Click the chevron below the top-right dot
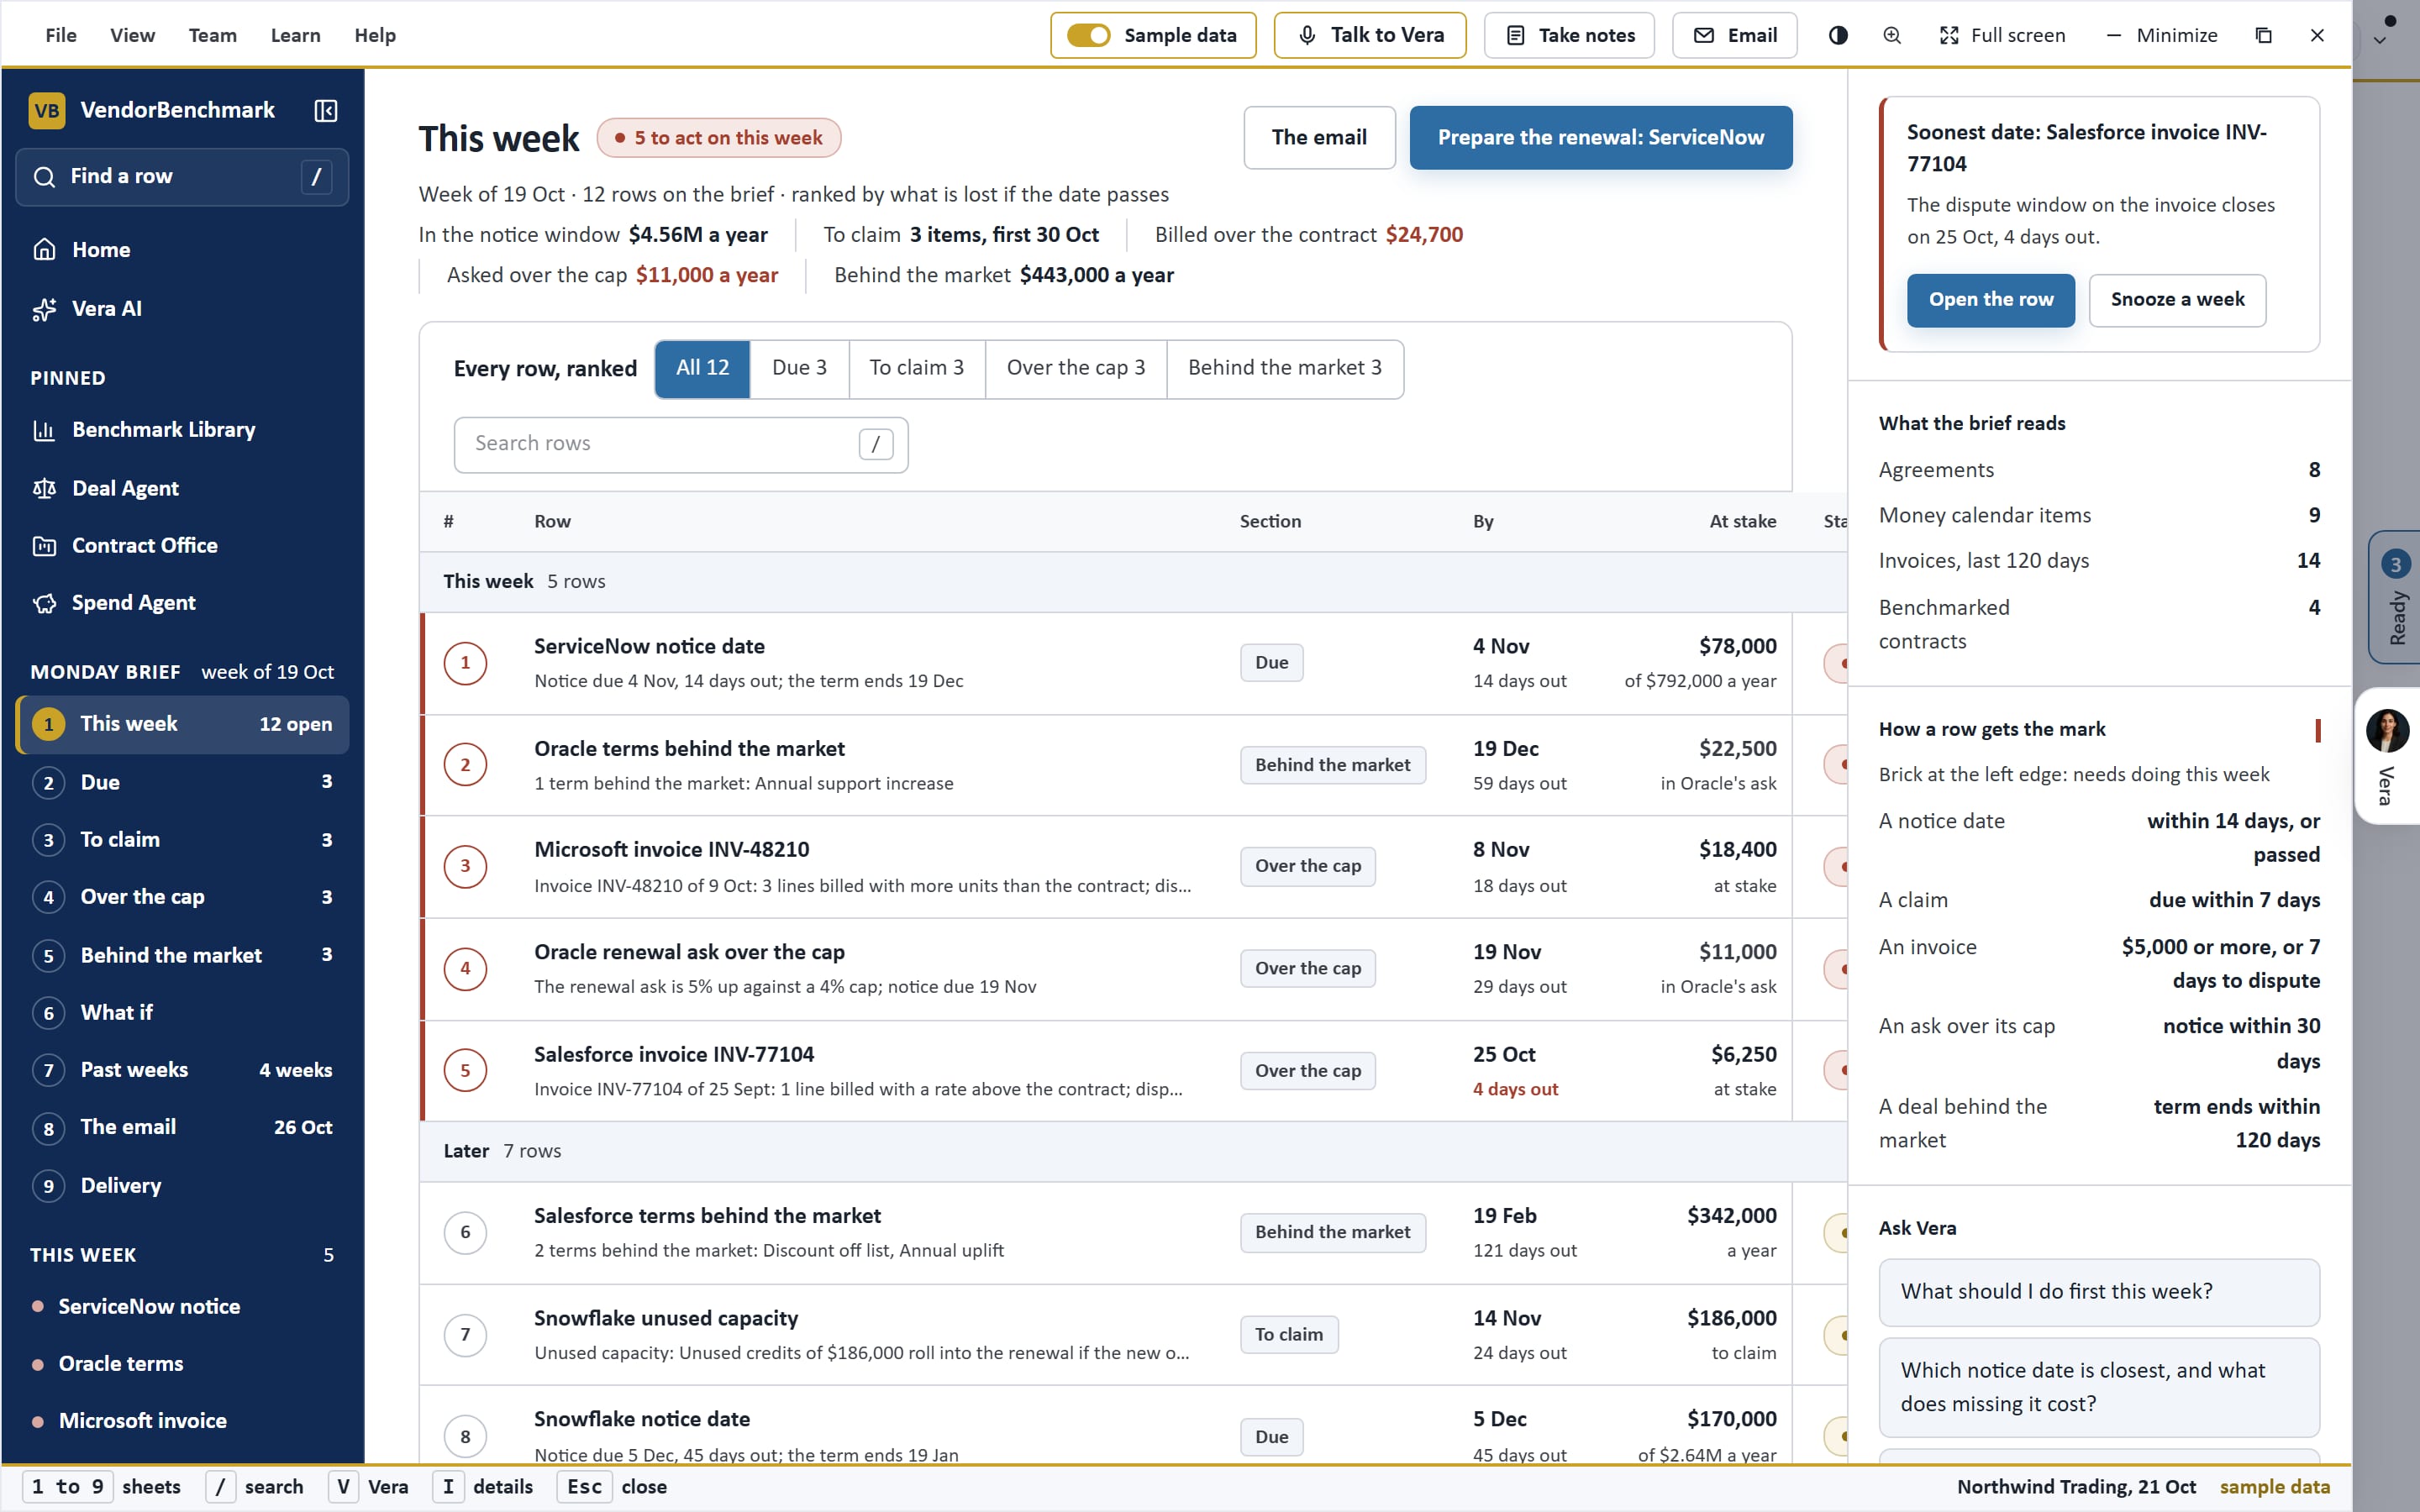 click(x=2380, y=41)
